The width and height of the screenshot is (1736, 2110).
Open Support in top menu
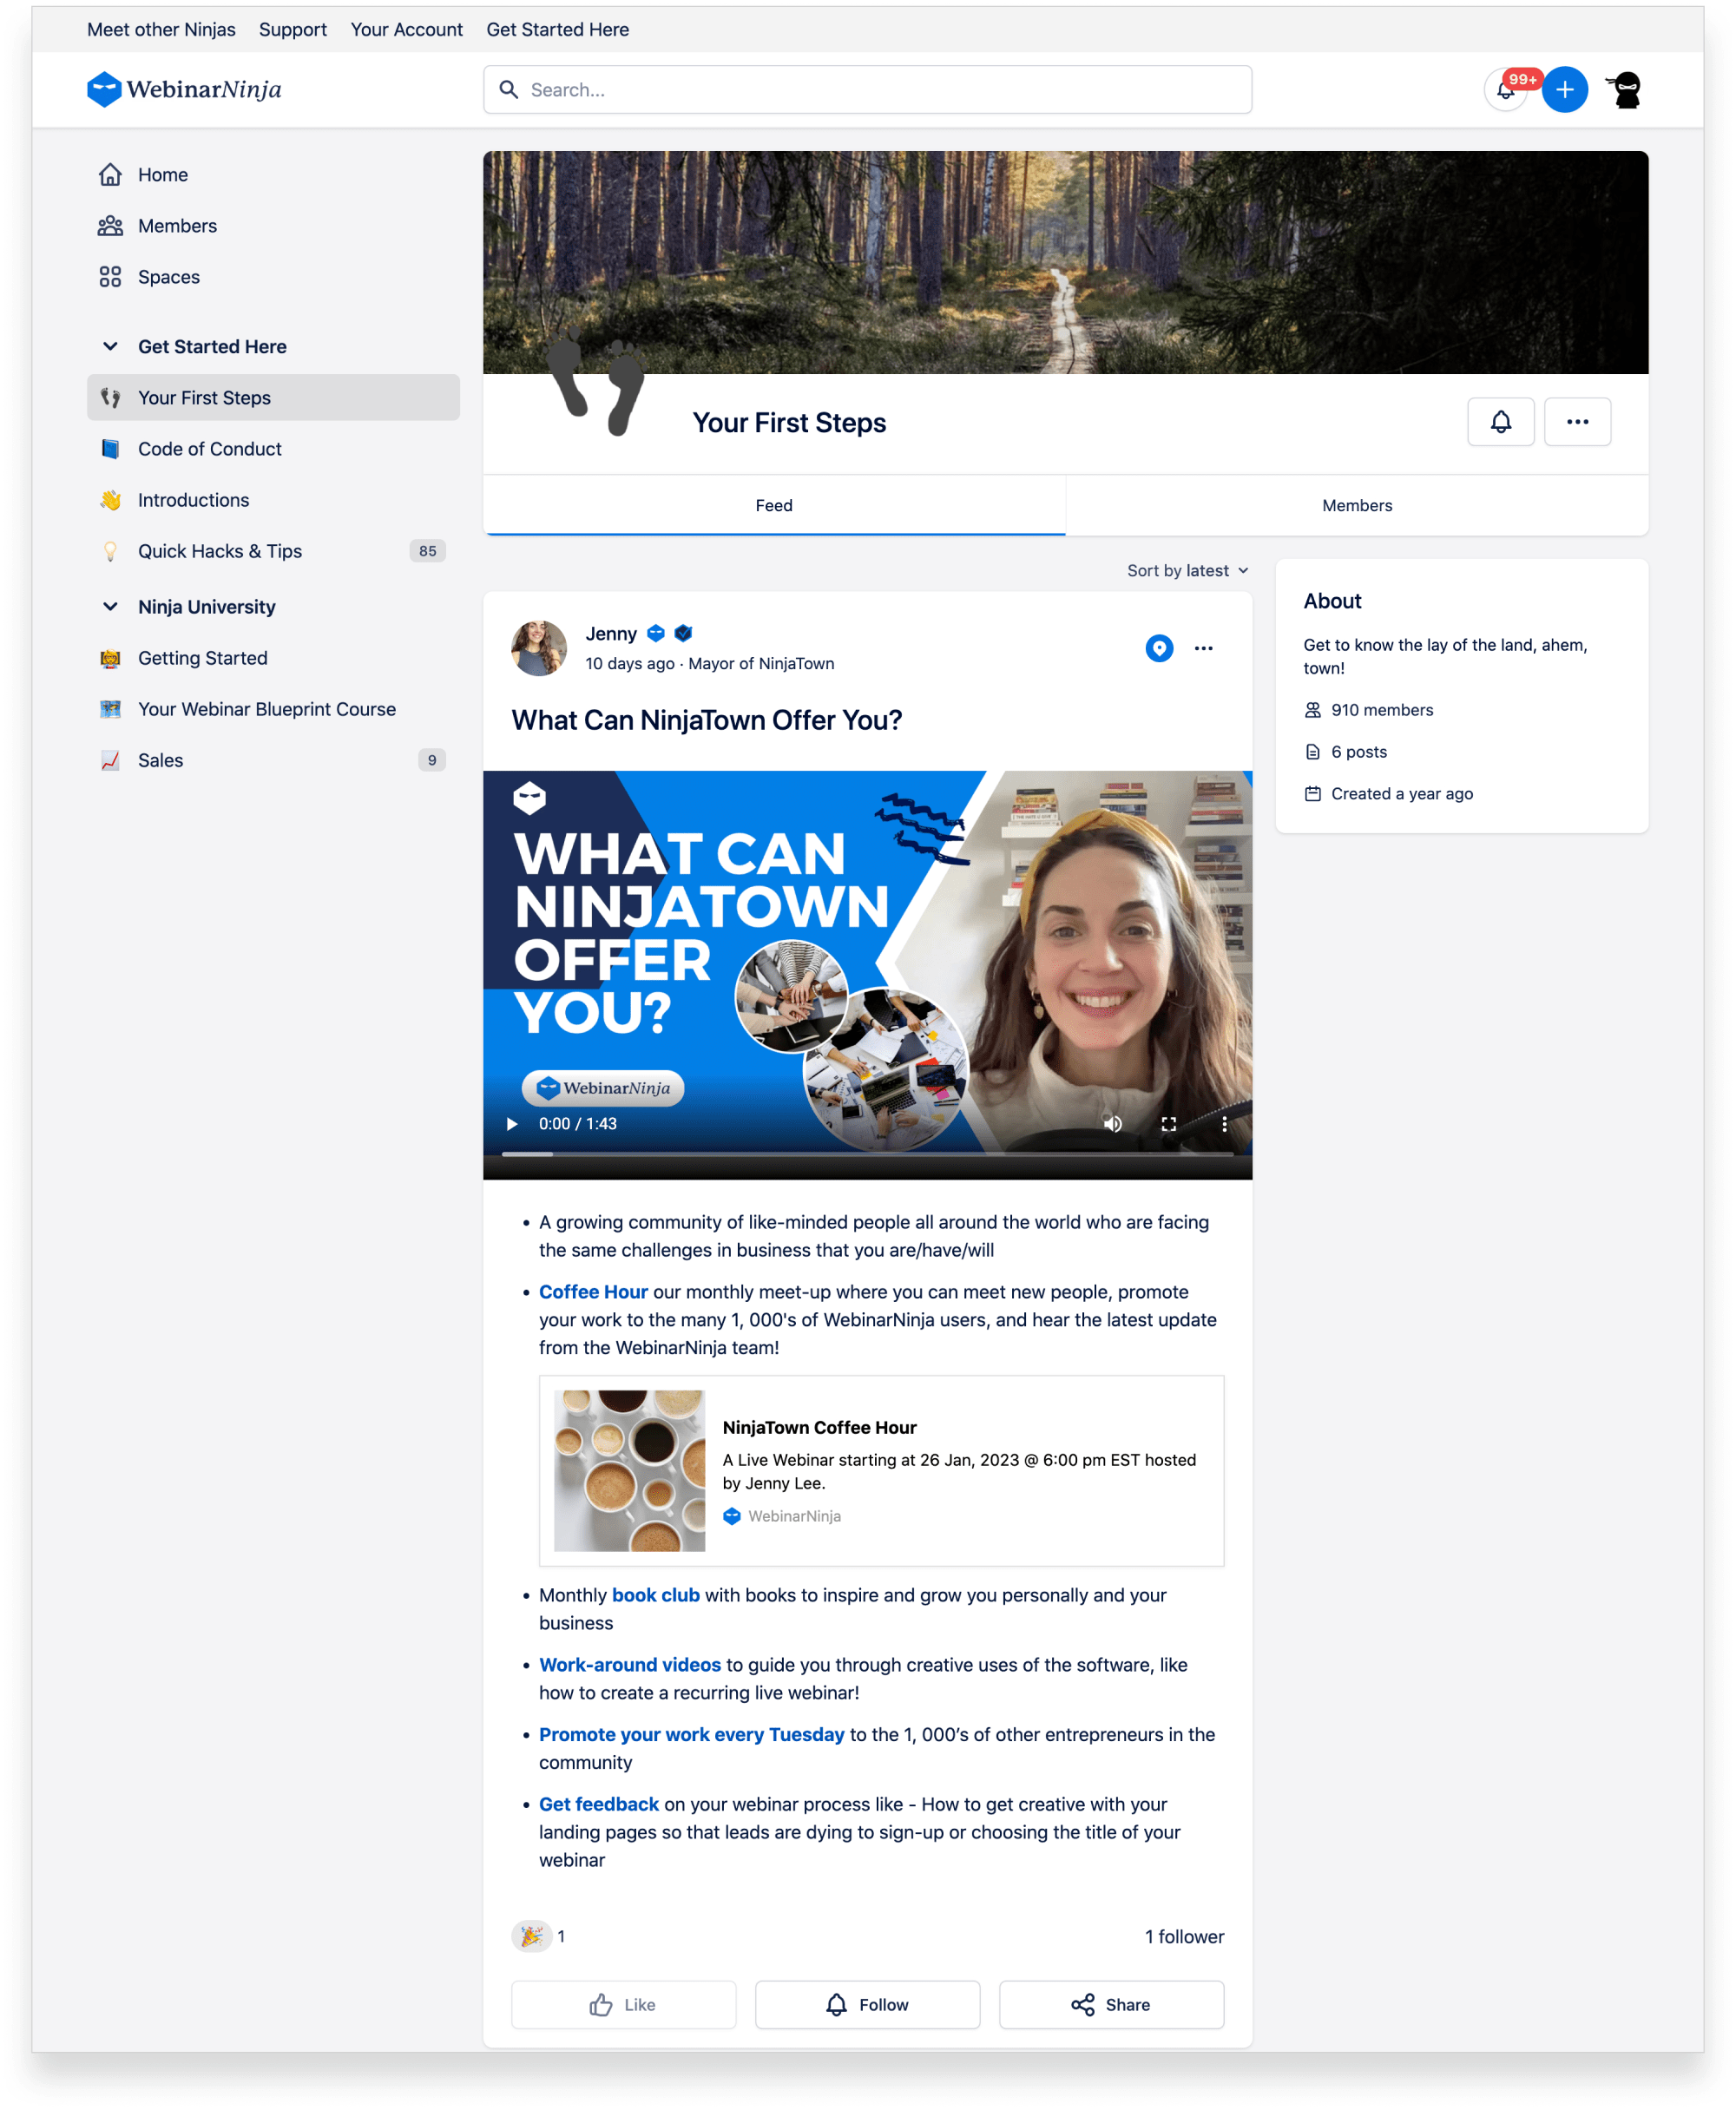tap(293, 29)
